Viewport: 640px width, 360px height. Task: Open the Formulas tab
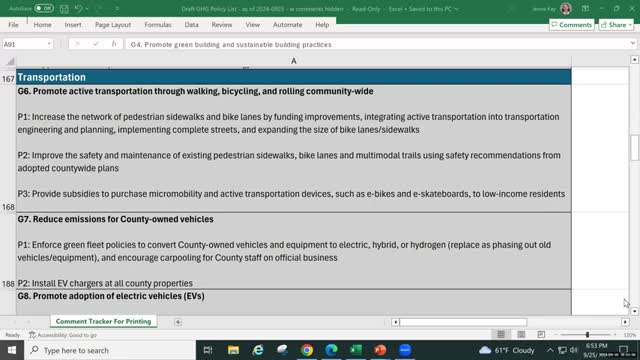point(158,25)
